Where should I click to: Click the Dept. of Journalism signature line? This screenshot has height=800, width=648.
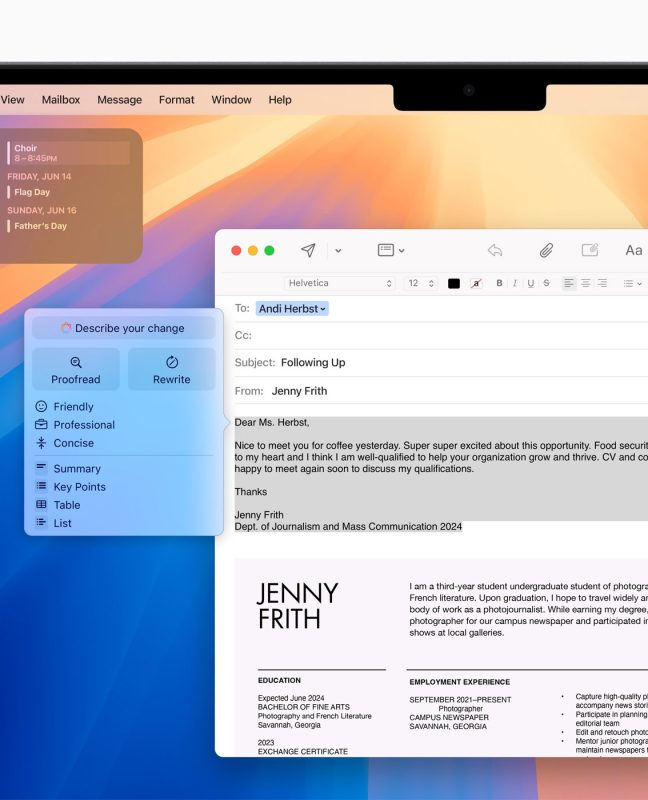(x=348, y=527)
